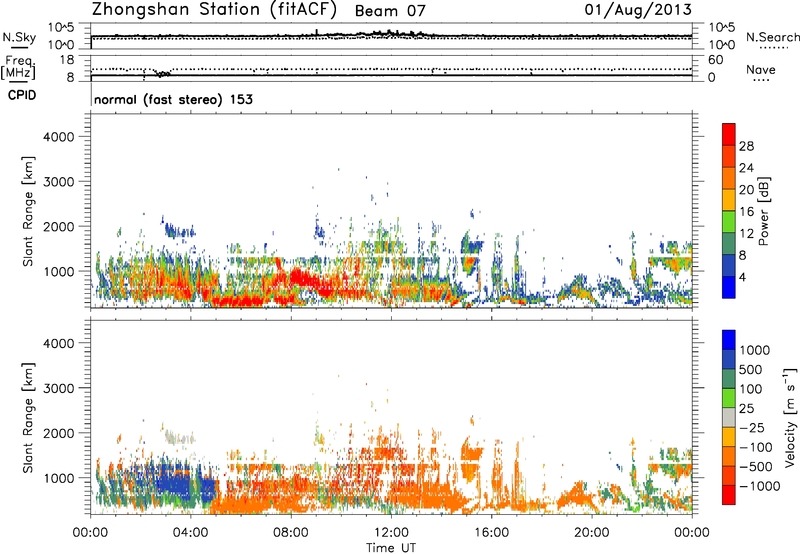Click the solid line sample under 'N.Sky'
Image resolution: width=800 pixels, height=554 pixels.
pyautogui.click(x=19, y=47)
